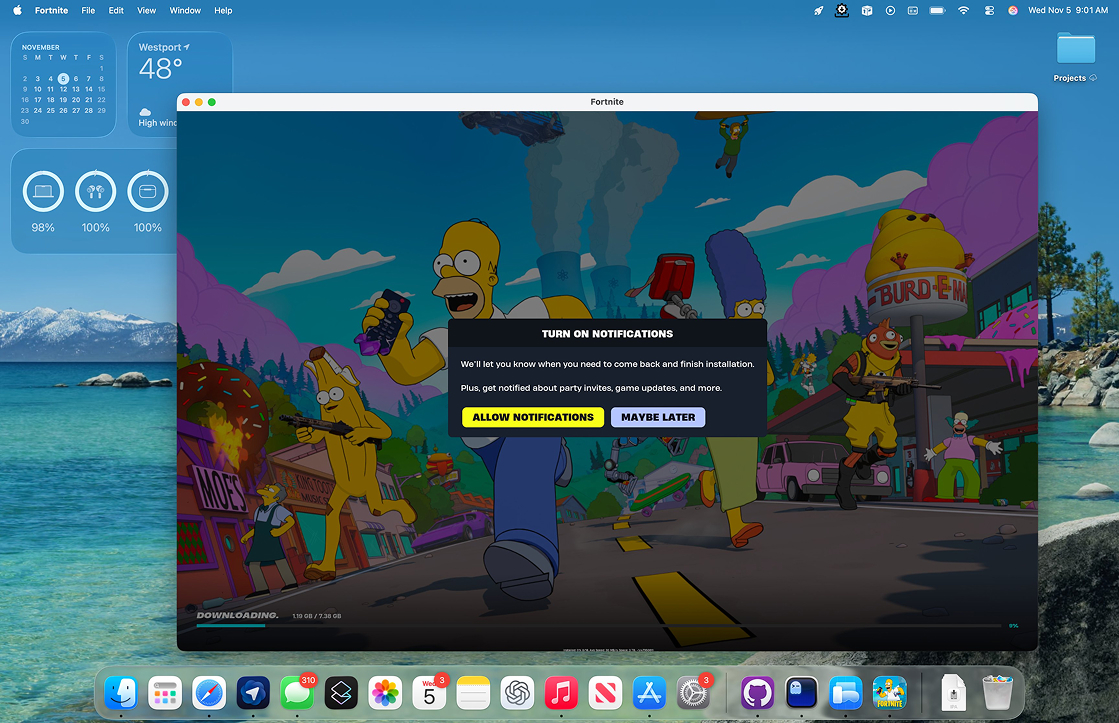Open the Photos app in the Dock
Screen dimensions: 1119x723
385,692
